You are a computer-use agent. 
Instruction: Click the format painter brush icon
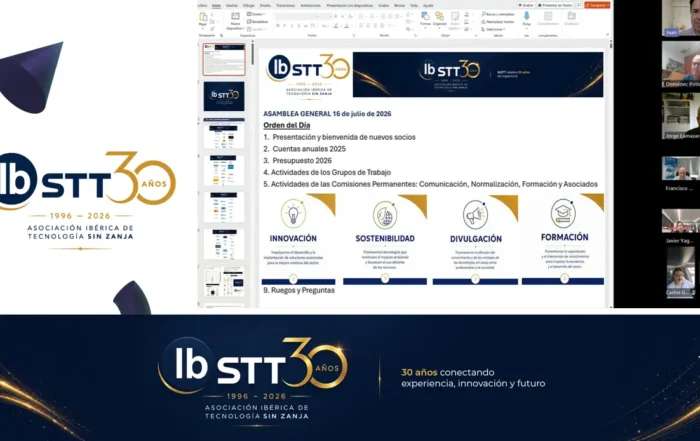coord(213,29)
